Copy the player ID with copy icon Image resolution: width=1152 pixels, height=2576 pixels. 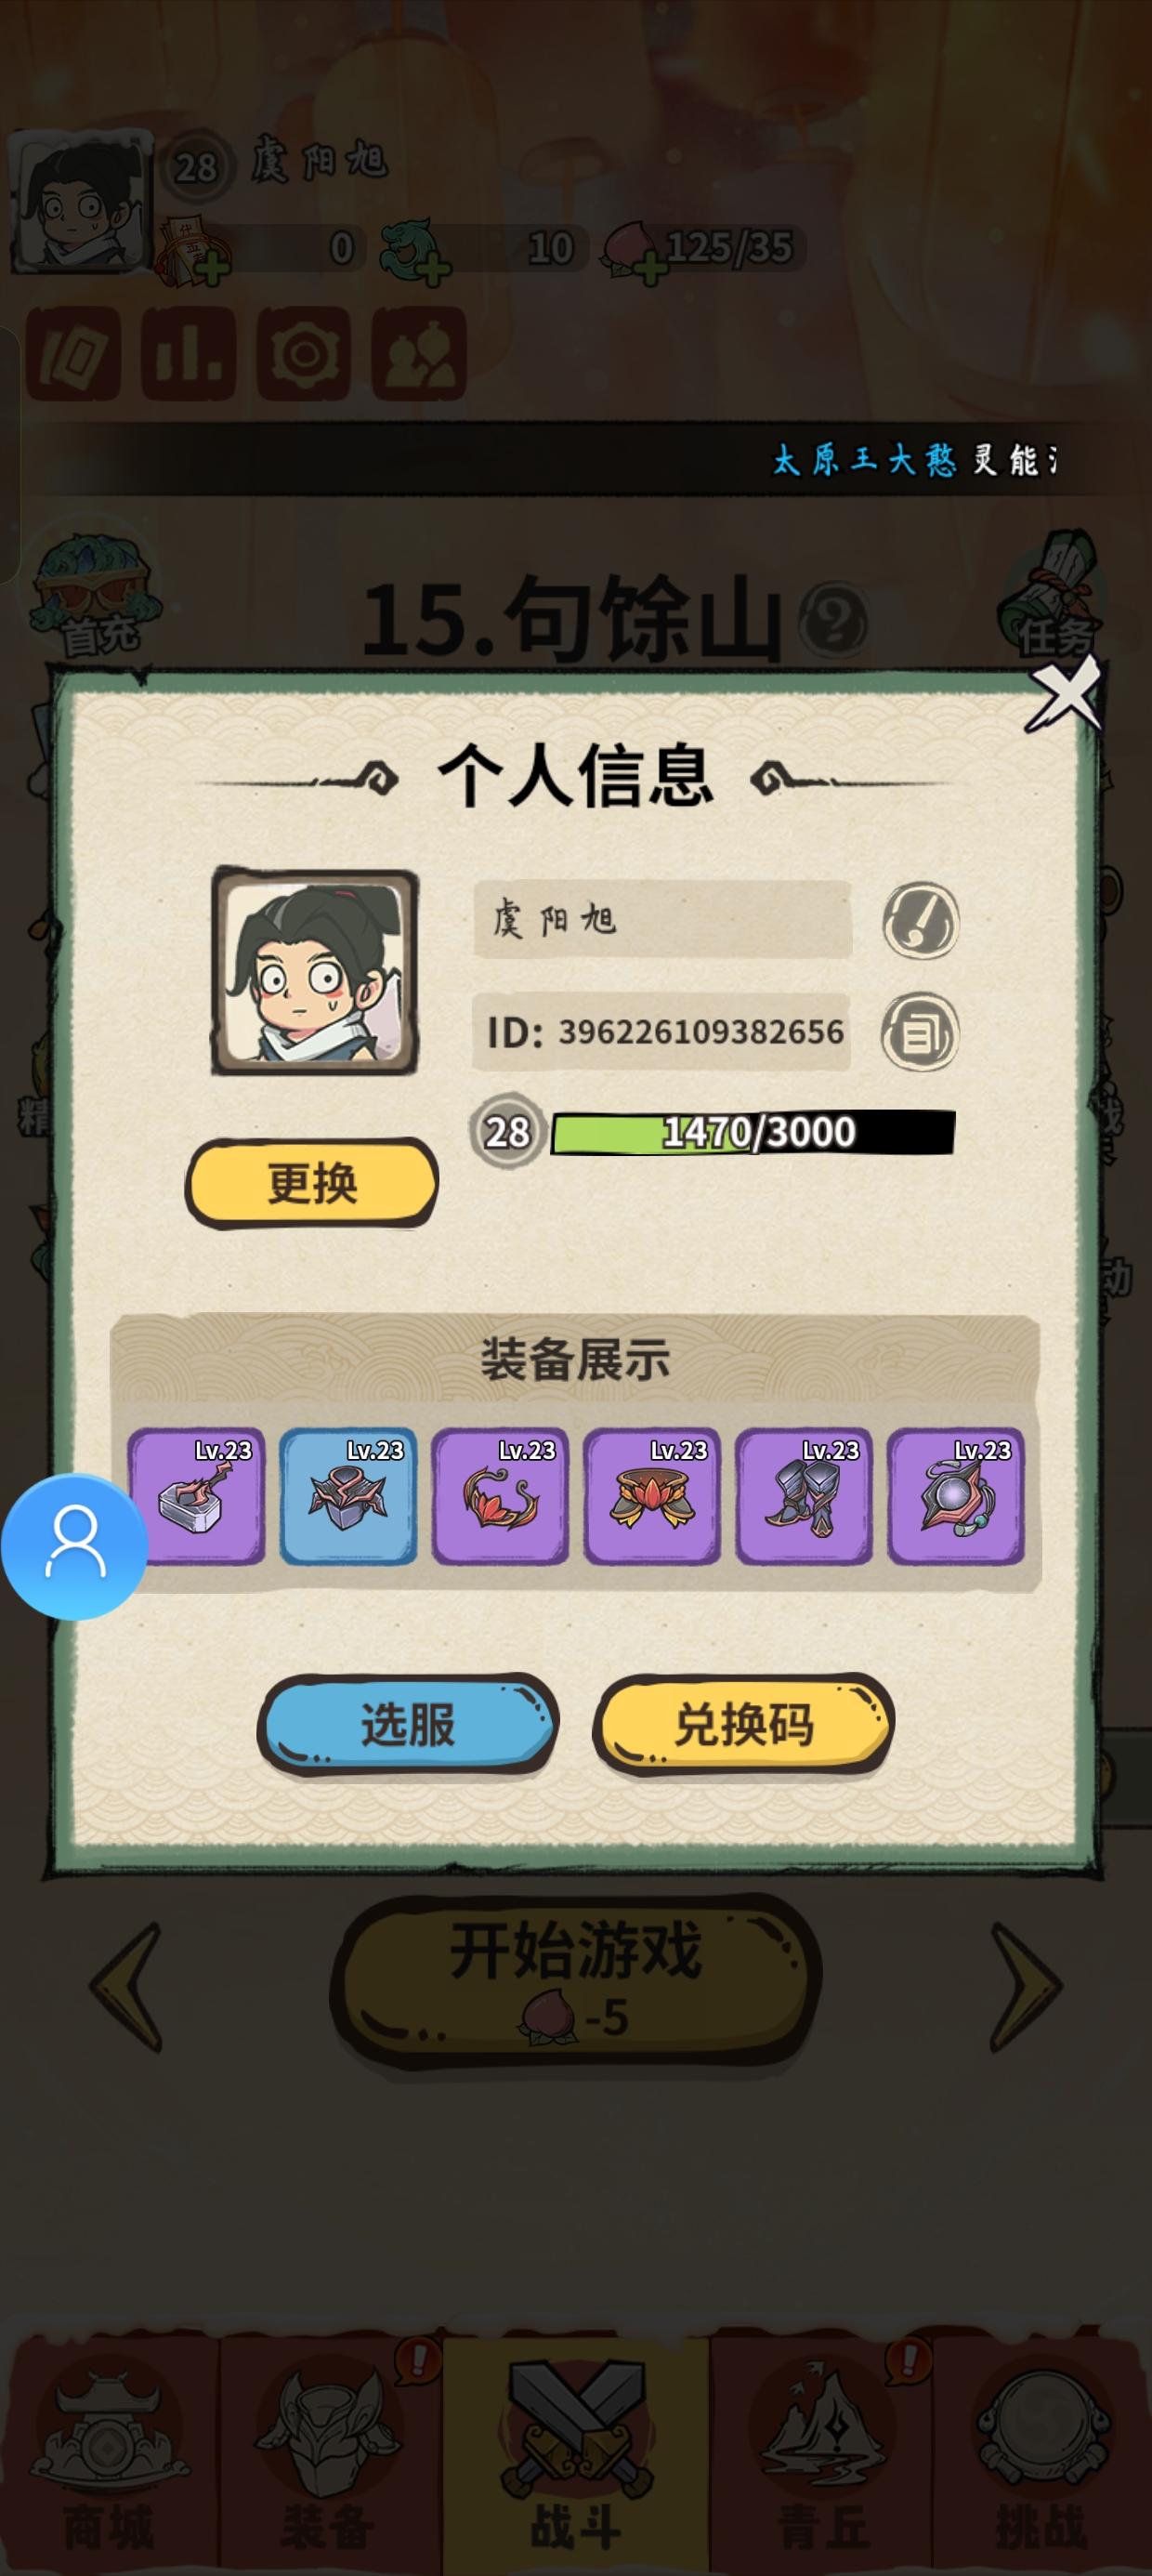tap(920, 1032)
